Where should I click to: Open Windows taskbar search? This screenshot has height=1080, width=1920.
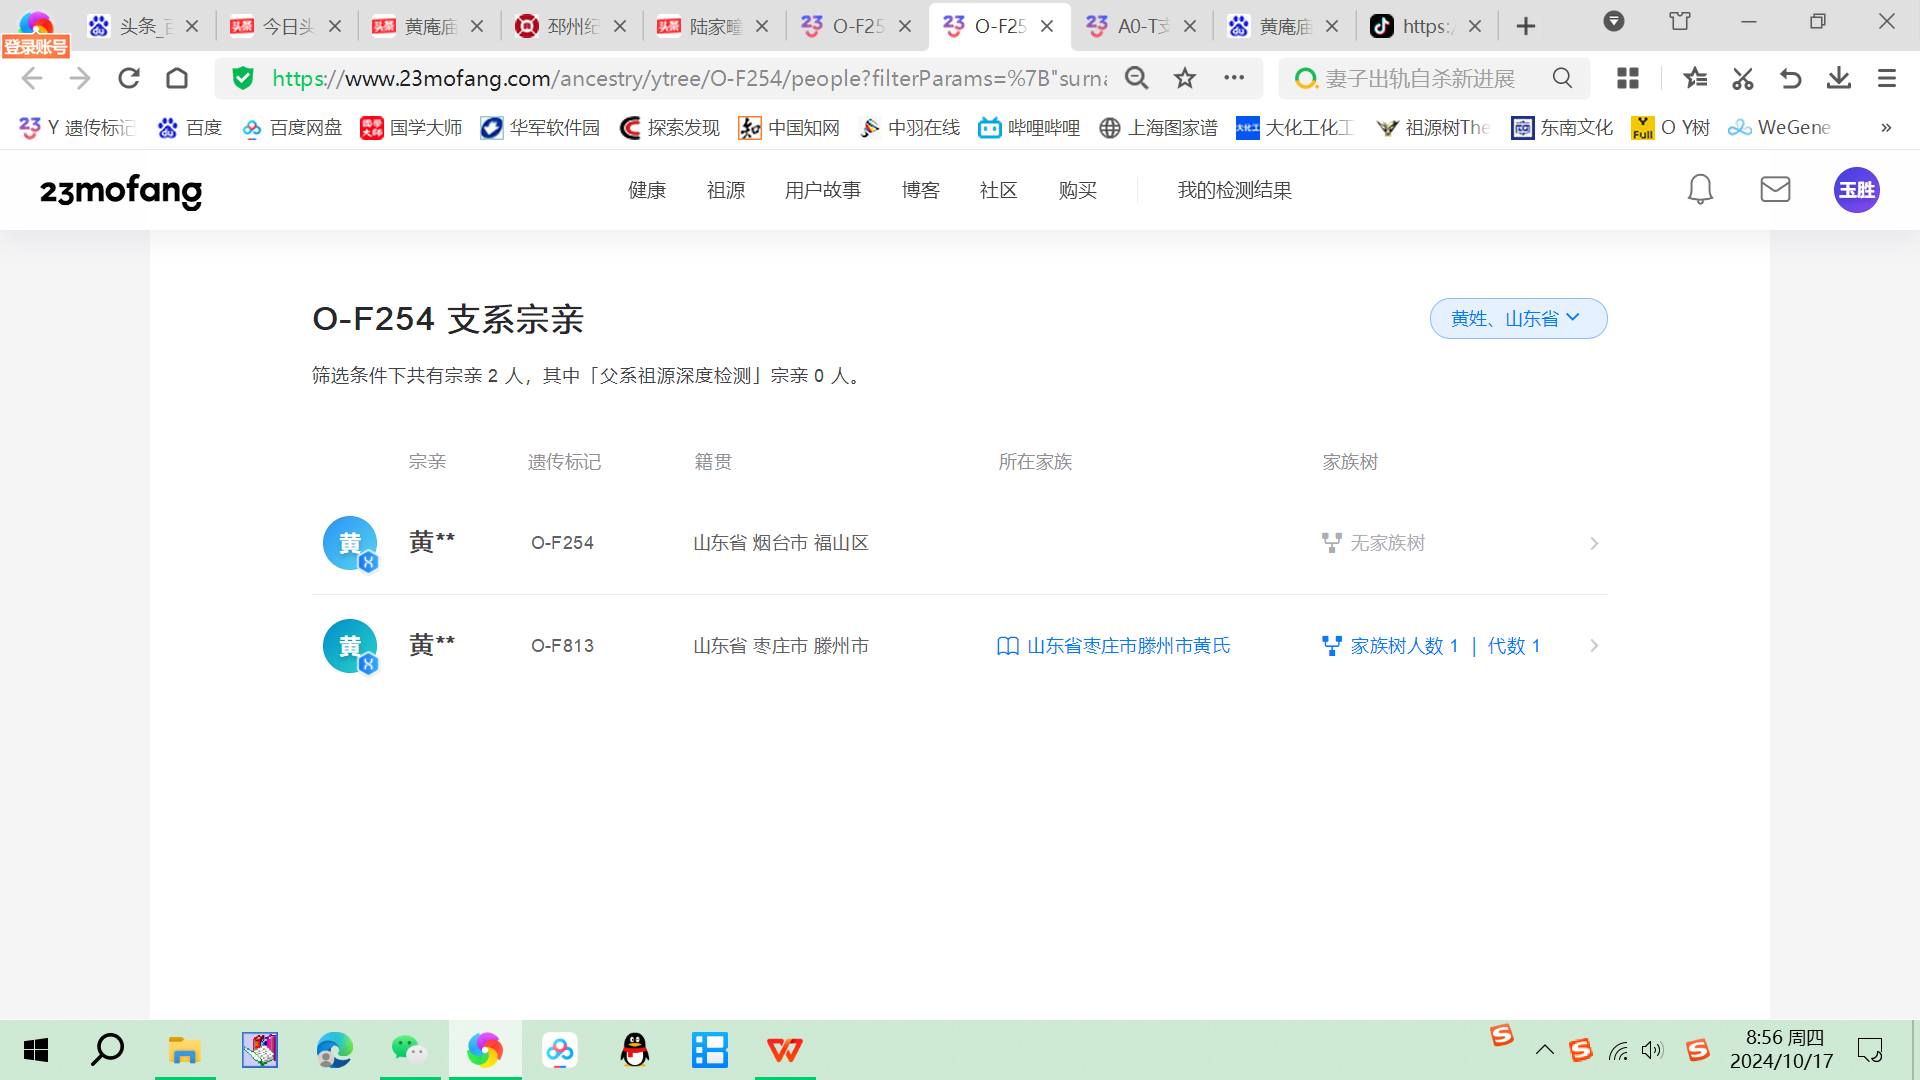coord(107,1050)
